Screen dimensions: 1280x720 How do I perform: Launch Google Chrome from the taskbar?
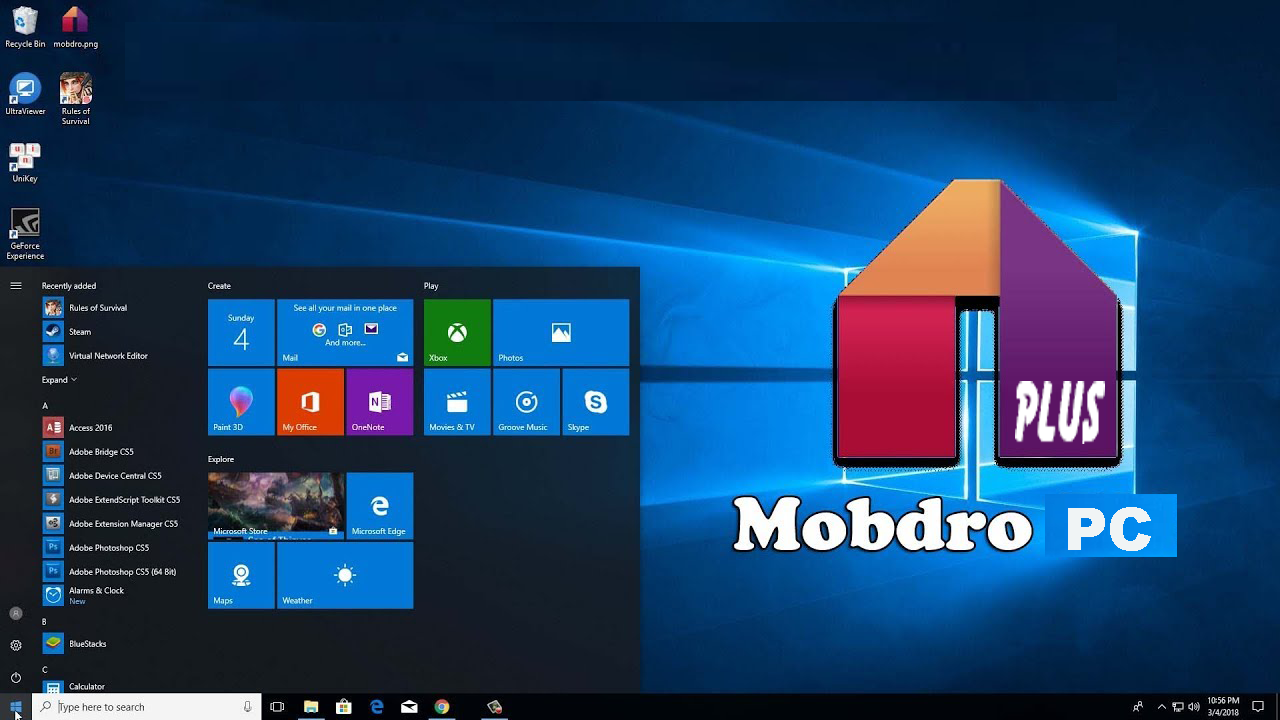point(442,707)
